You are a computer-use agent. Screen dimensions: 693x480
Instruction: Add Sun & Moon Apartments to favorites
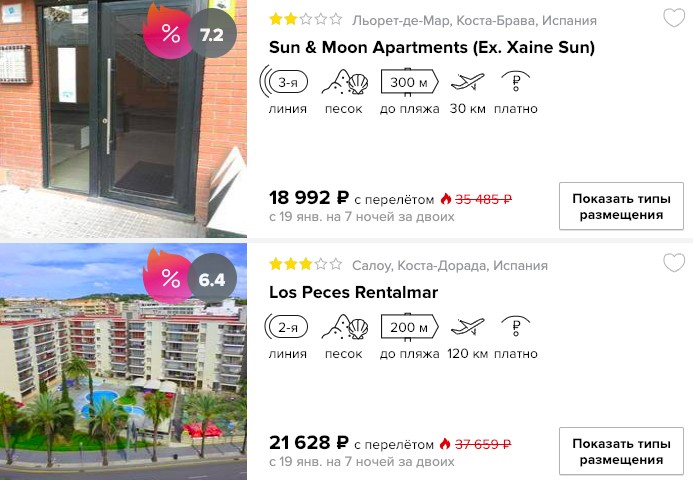click(674, 18)
